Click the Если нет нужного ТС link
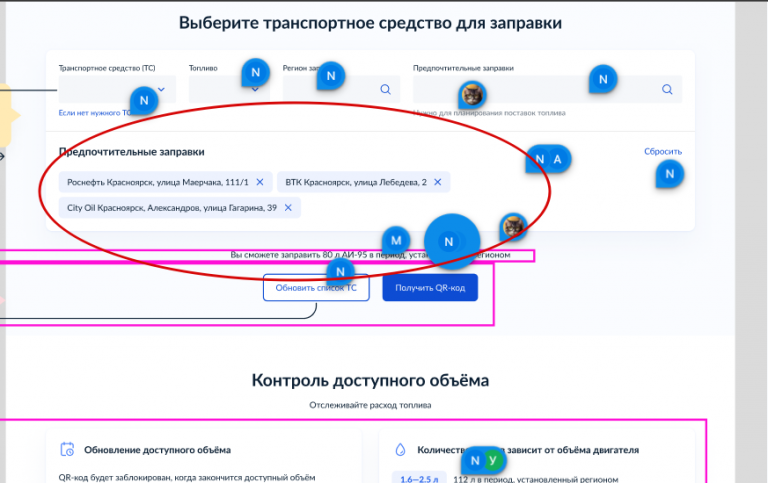Image resolution: width=768 pixels, height=483 pixels. (x=95, y=113)
